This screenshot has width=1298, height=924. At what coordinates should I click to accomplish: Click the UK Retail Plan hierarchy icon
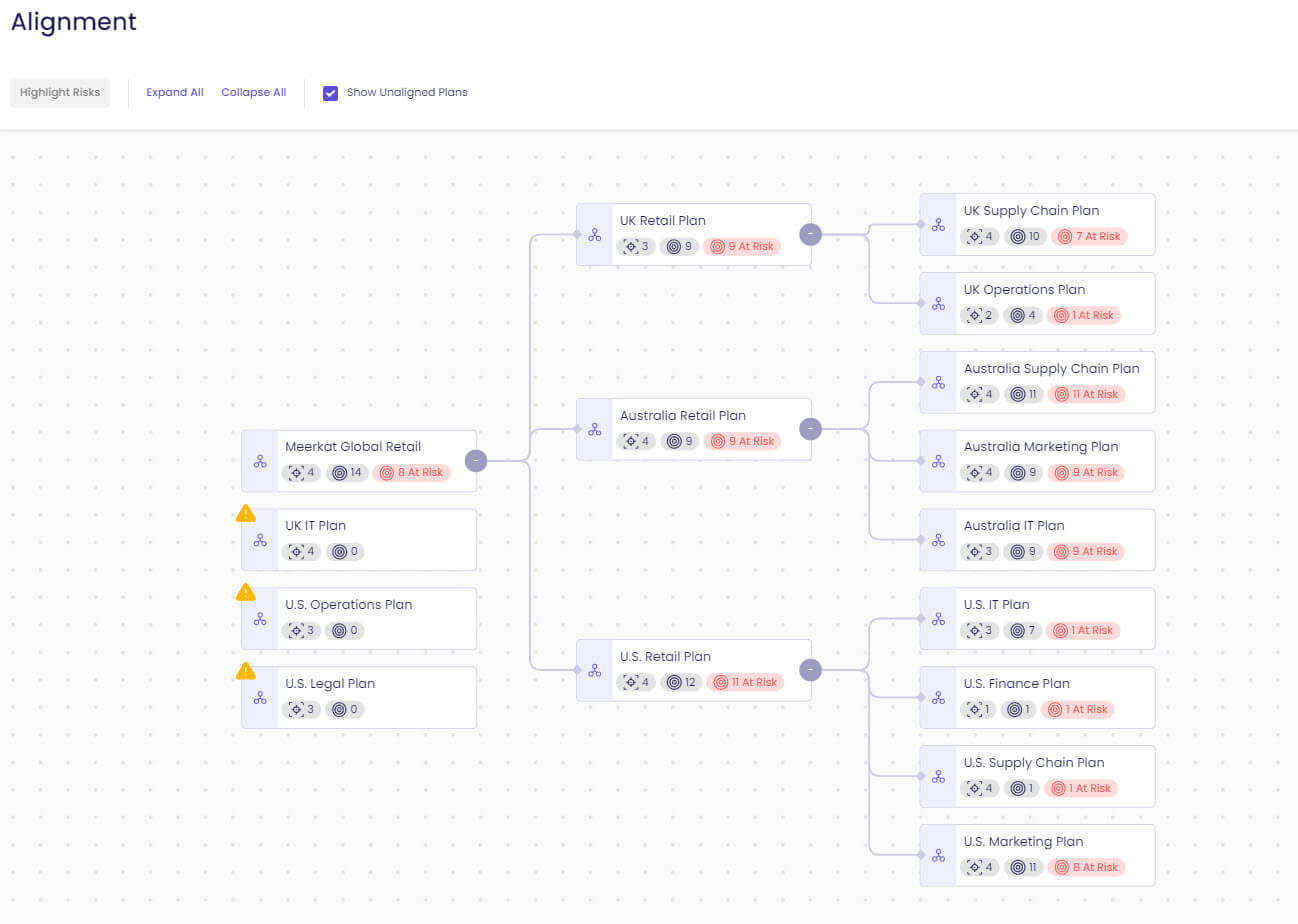pyautogui.click(x=594, y=235)
